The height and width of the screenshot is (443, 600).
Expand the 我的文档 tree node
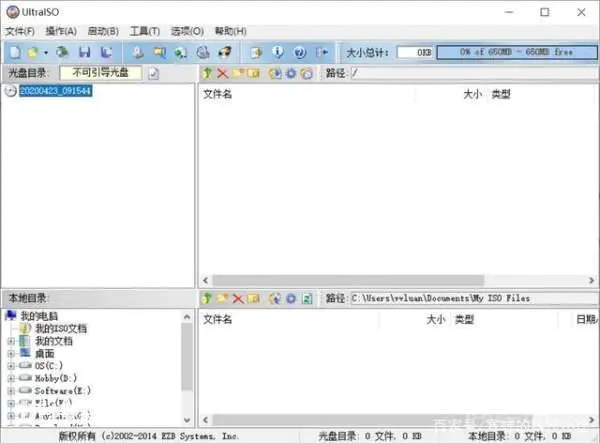11,341
